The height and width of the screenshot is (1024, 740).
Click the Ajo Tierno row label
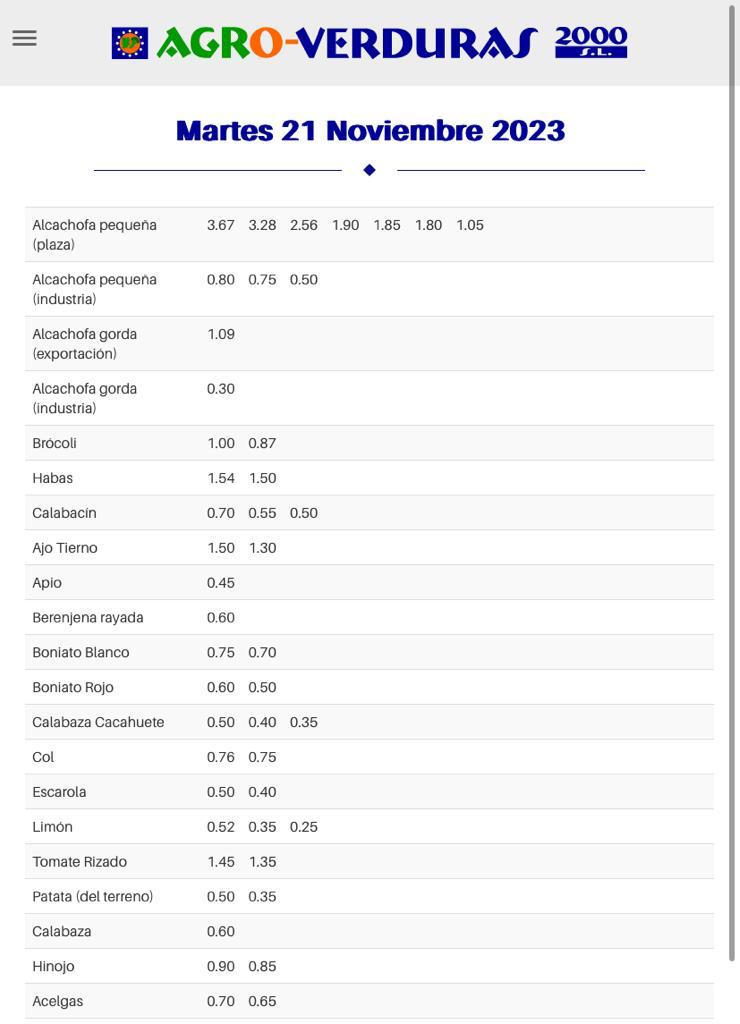[65, 548]
